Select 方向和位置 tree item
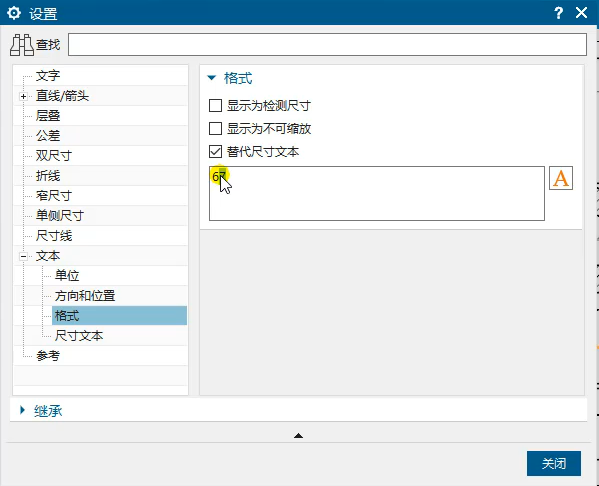The height and width of the screenshot is (486, 599). coord(85,296)
